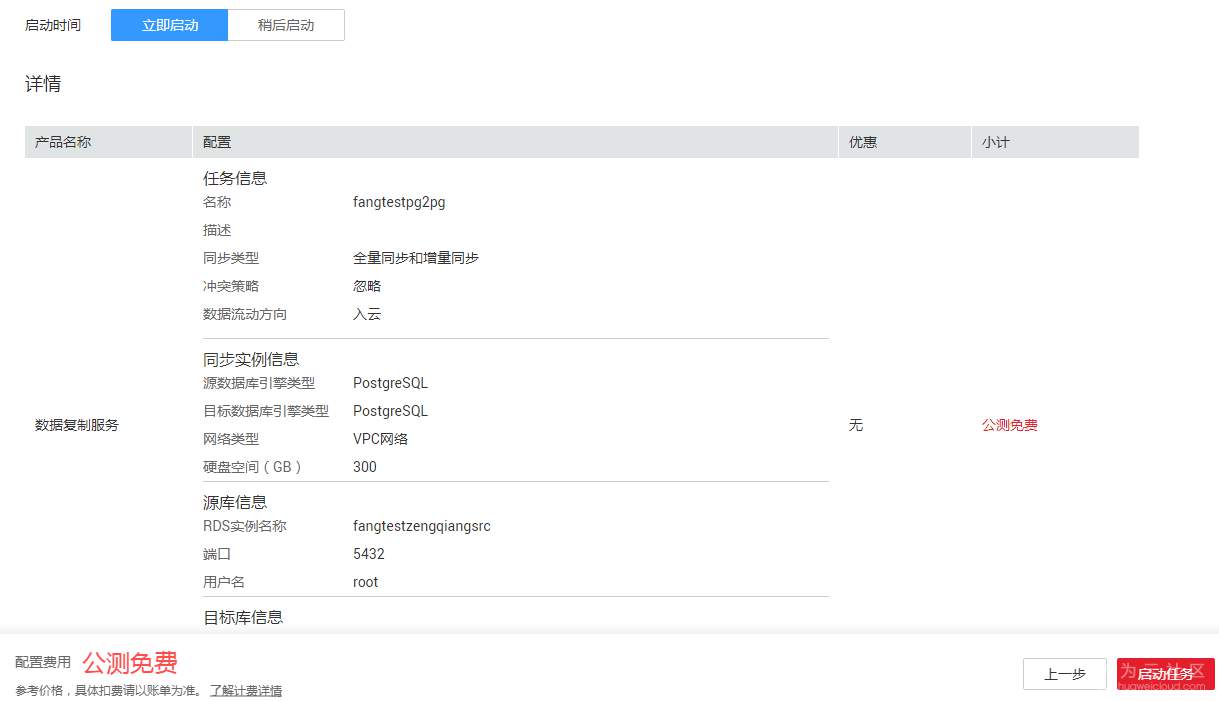Click the 目标库信息 section heading

[x=243, y=617]
